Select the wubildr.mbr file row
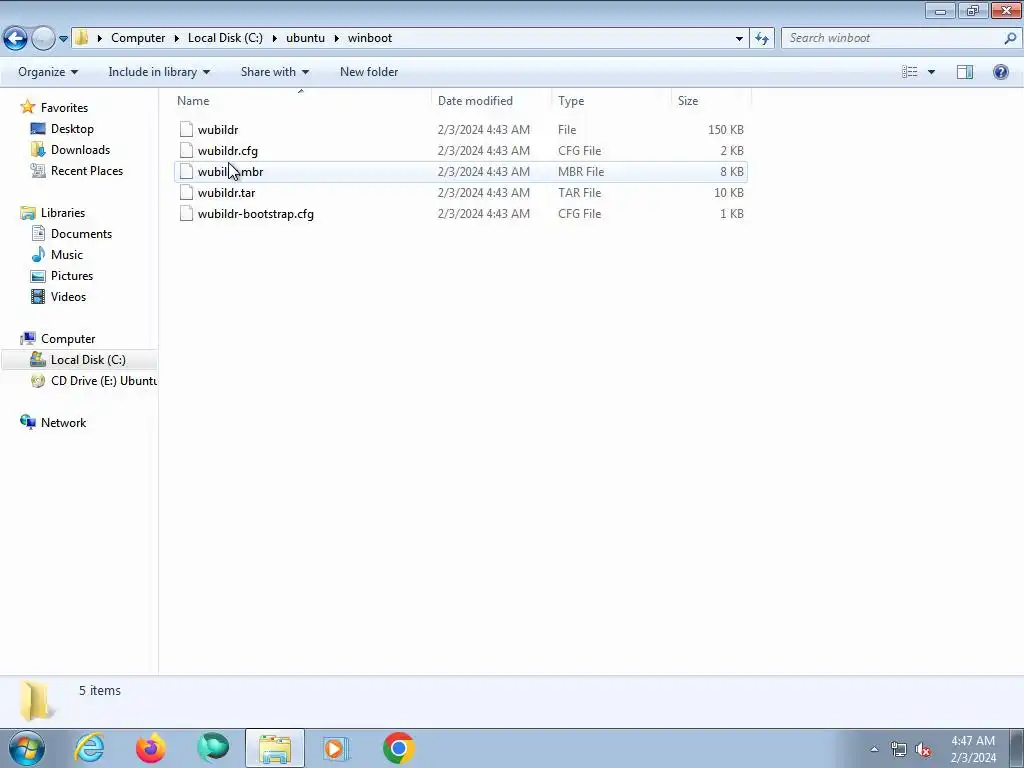 (x=460, y=172)
